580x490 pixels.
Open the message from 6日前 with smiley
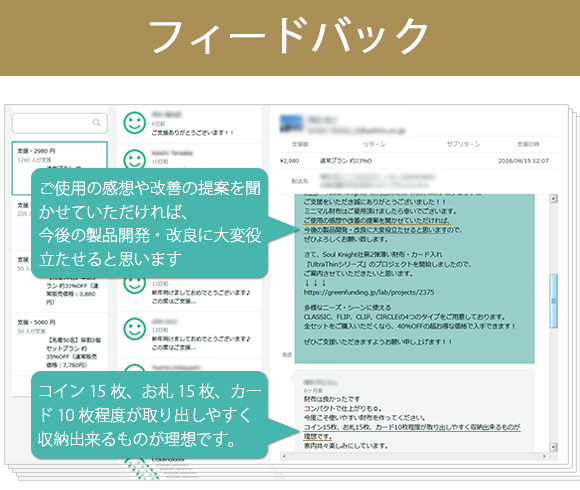189,124
